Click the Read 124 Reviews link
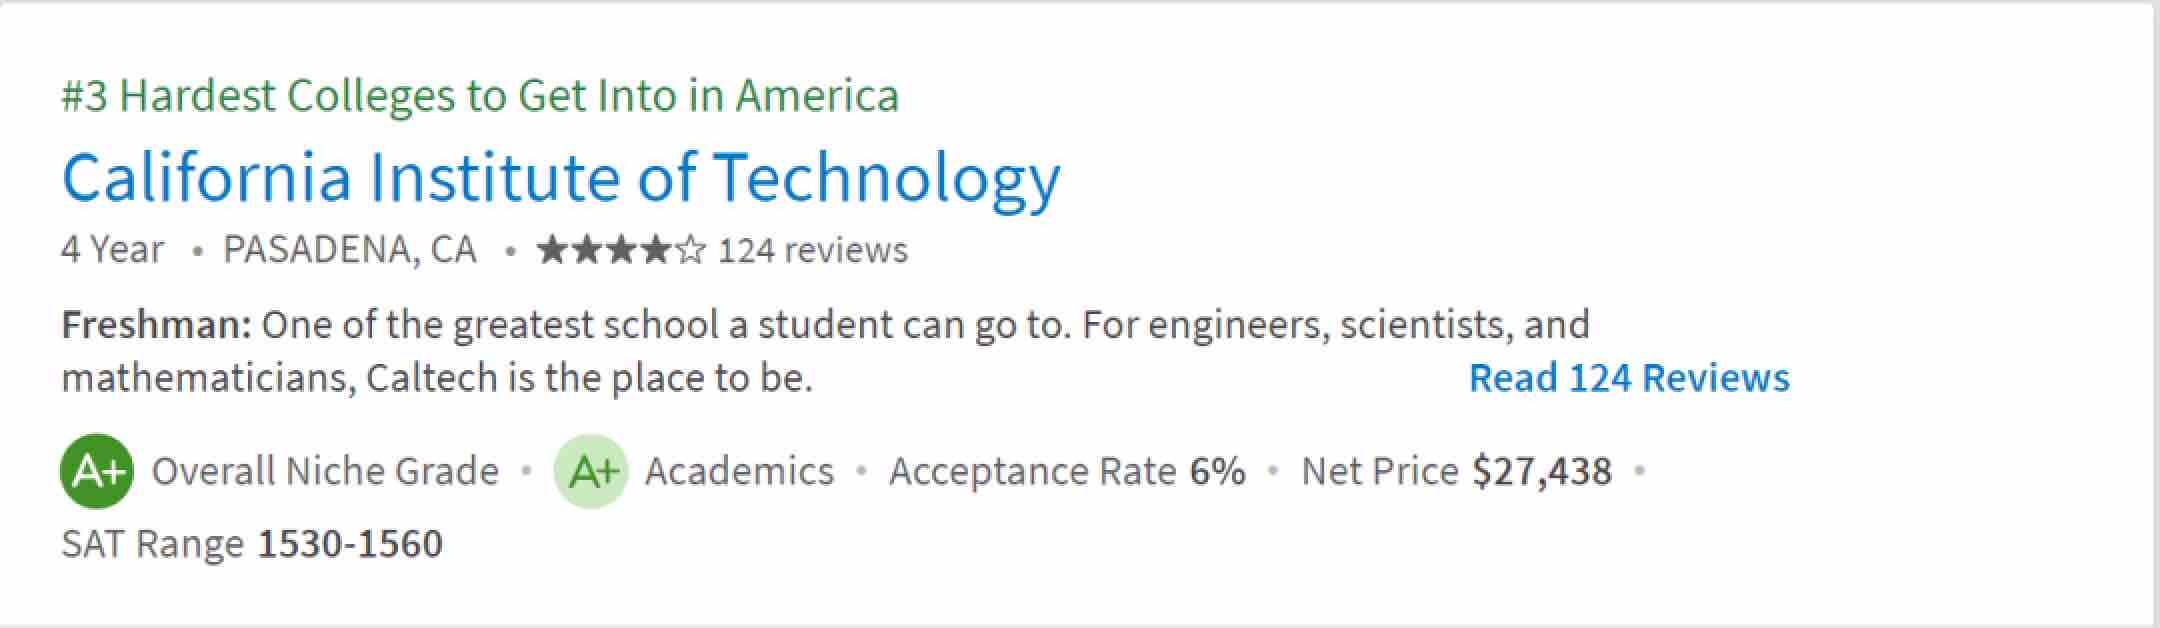The image size is (2160, 628). tap(1629, 378)
